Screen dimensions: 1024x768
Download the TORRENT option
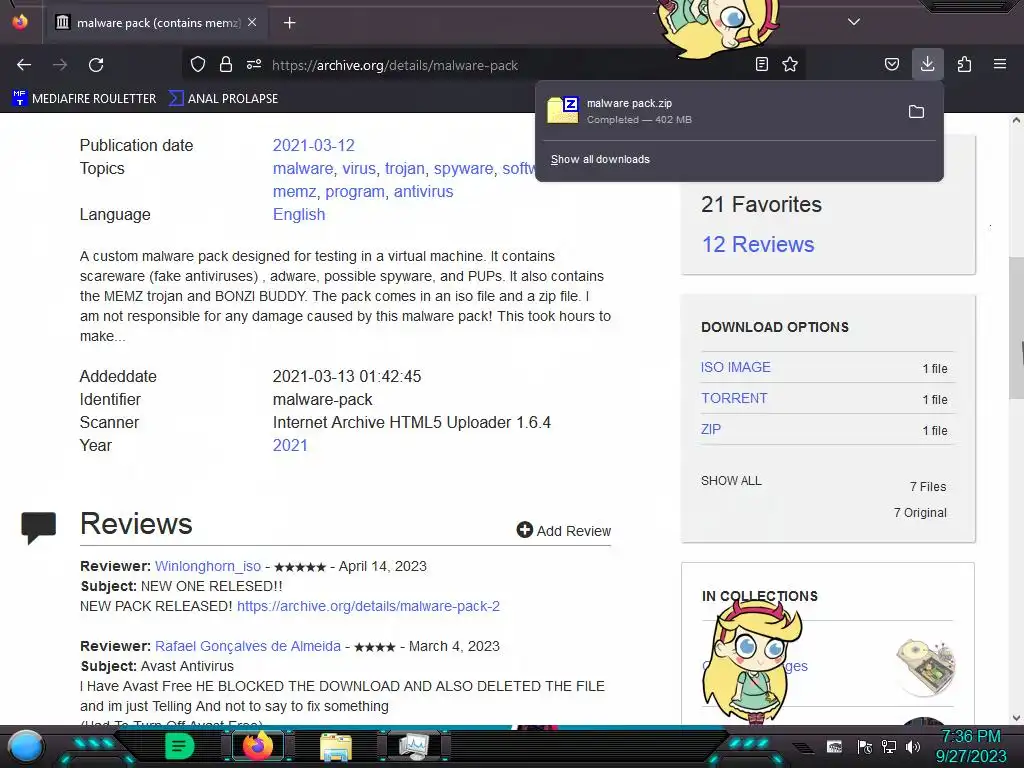(x=734, y=398)
